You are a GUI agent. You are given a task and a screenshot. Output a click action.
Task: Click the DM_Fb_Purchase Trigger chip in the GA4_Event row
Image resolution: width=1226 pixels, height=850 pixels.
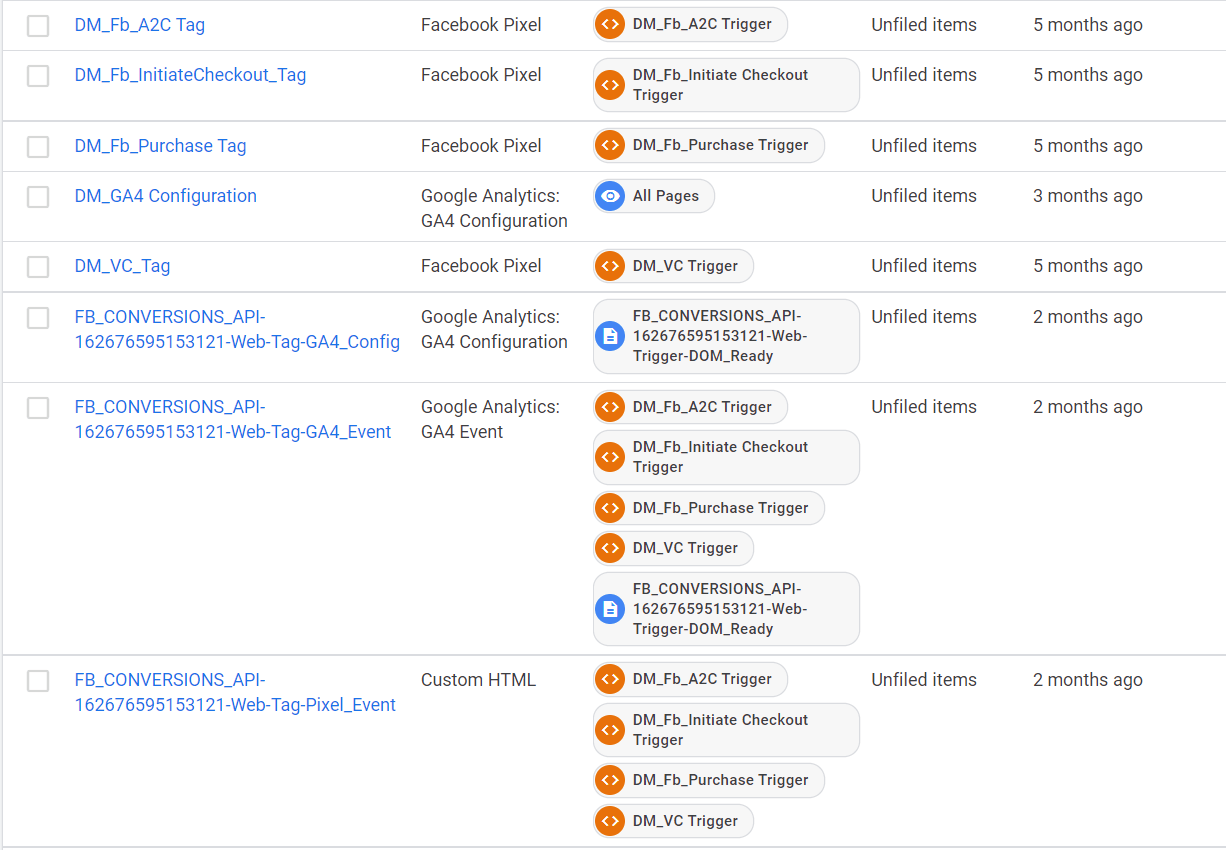(x=709, y=508)
